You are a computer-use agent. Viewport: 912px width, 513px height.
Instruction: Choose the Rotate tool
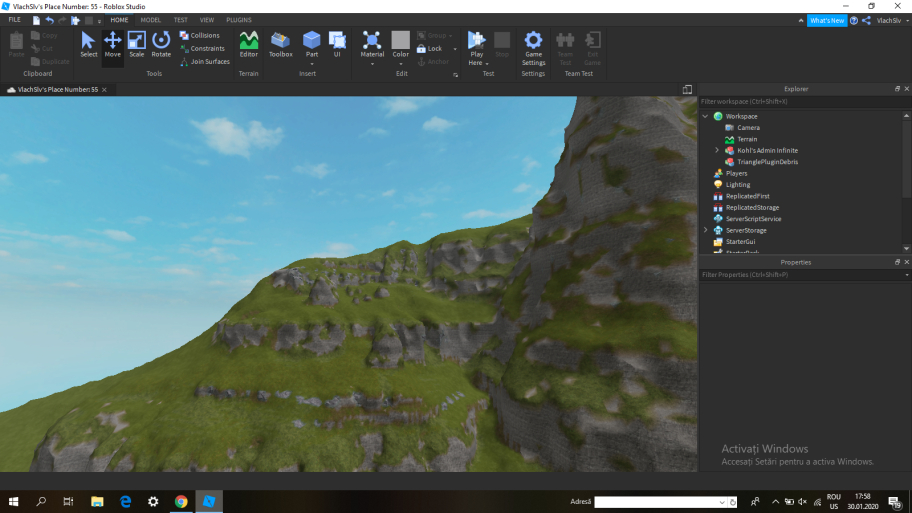[161, 44]
